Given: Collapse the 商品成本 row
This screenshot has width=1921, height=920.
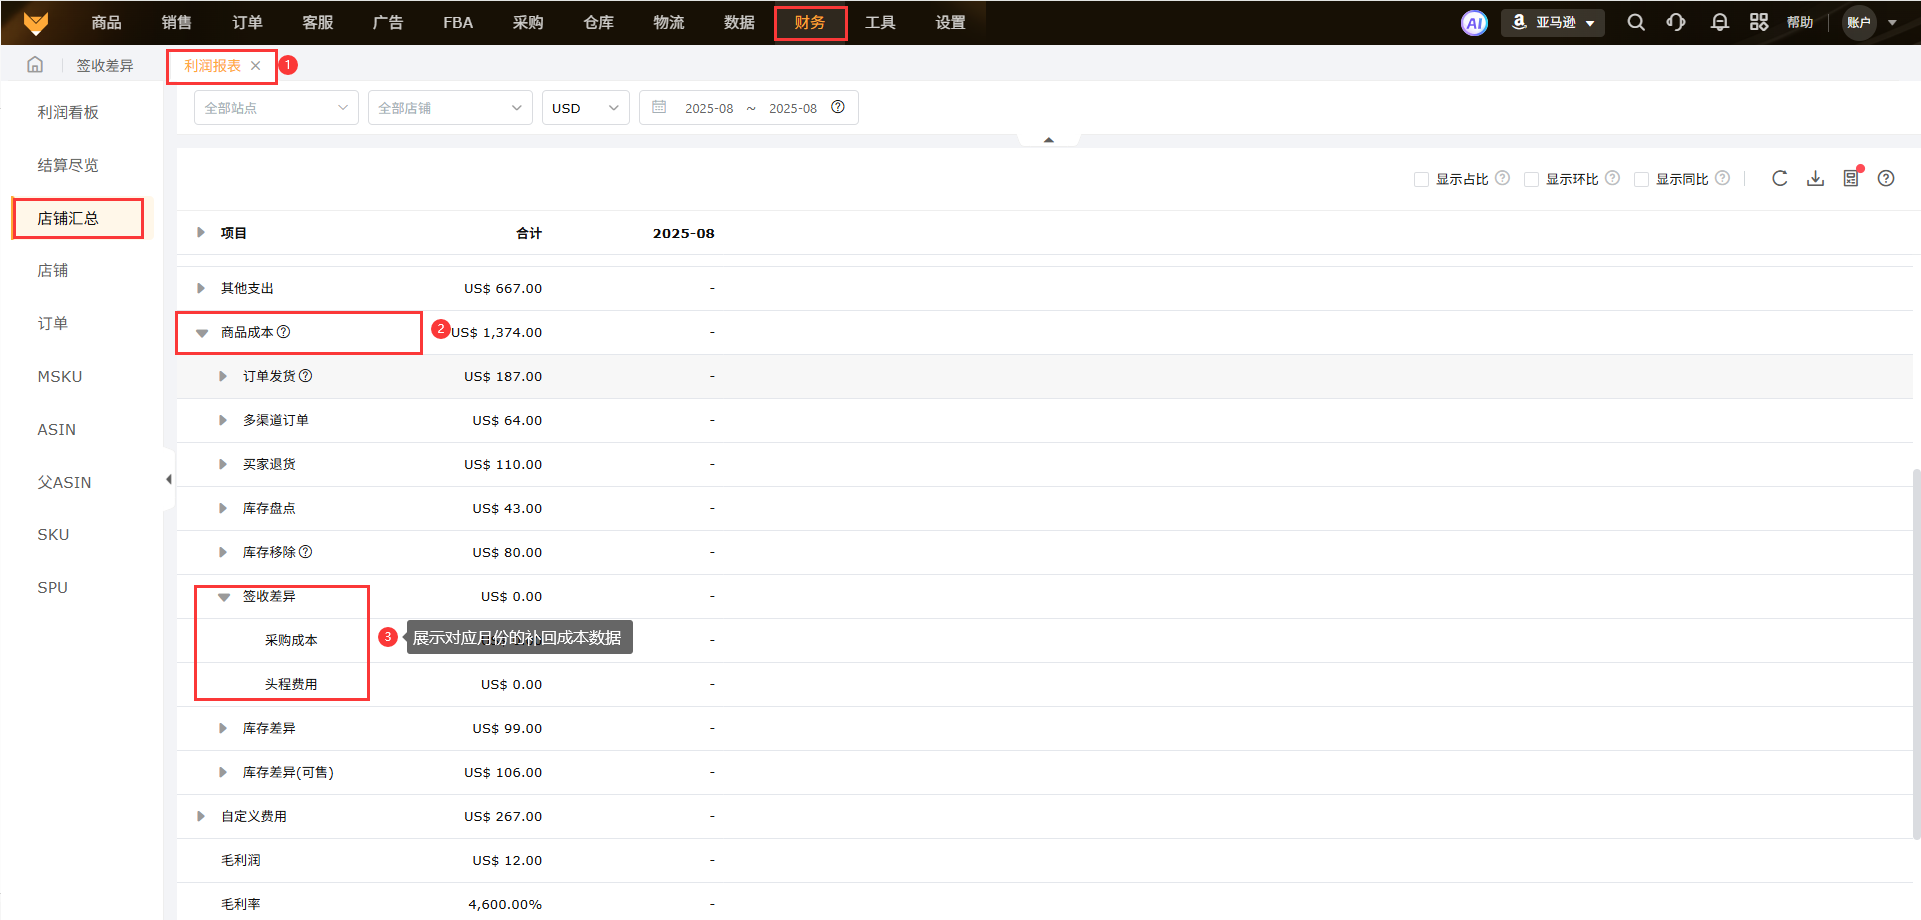Looking at the screenshot, I should click(x=202, y=333).
